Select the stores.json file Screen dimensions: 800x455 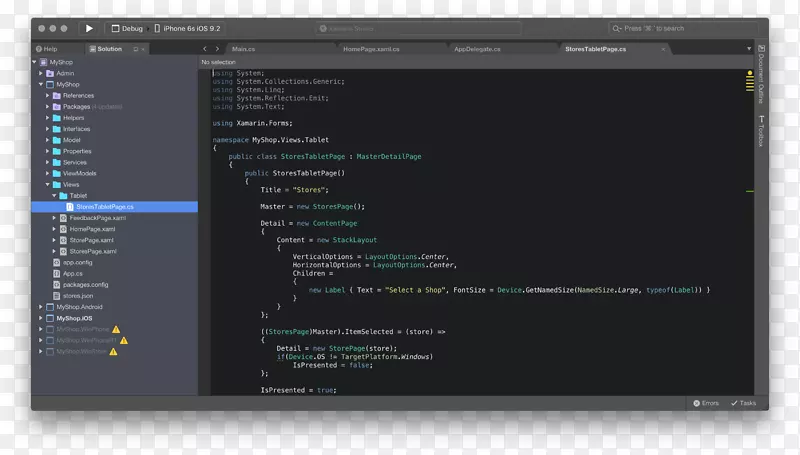pos(78,296)
